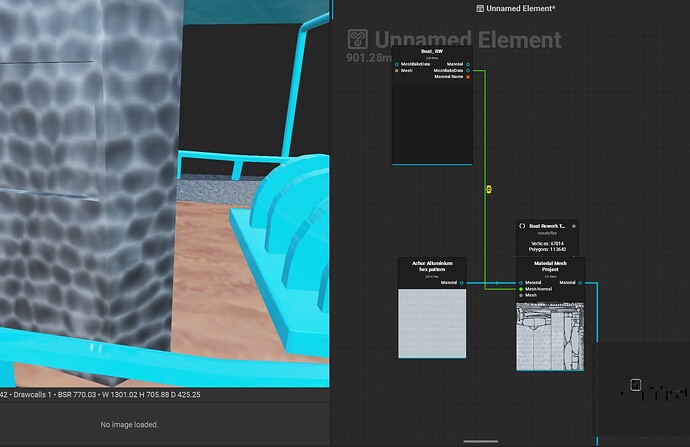Switch to the Unnamed Element* tab

(x=520, y=8)
